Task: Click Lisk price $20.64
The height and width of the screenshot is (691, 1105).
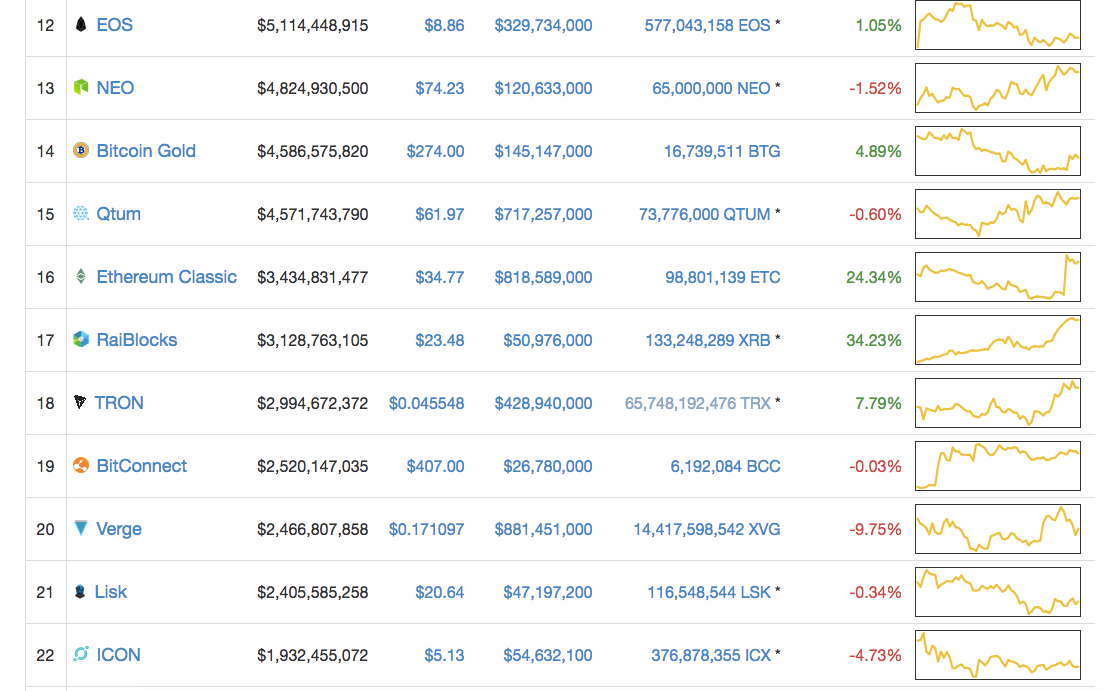Action: [440, 592]
